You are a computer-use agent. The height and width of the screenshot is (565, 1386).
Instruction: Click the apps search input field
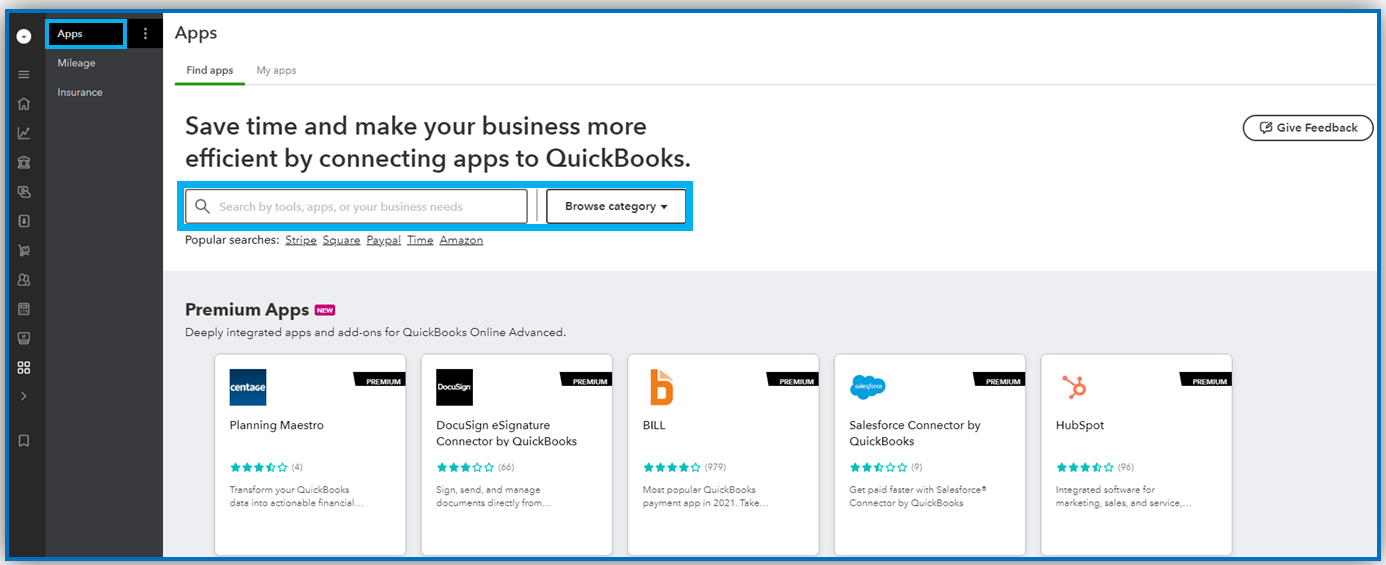[356, 206]
